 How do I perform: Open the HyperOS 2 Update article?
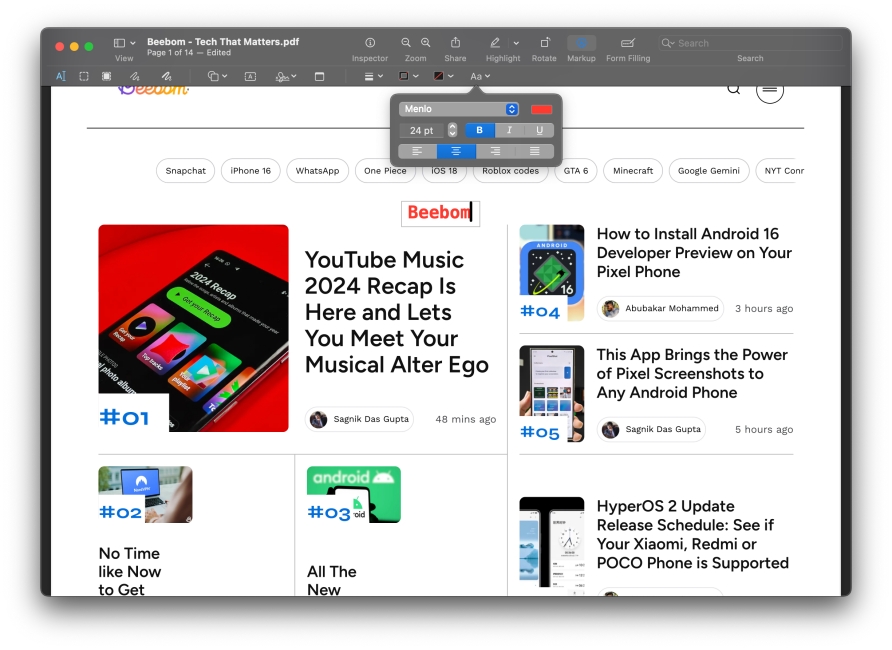[x=692, y=535]
